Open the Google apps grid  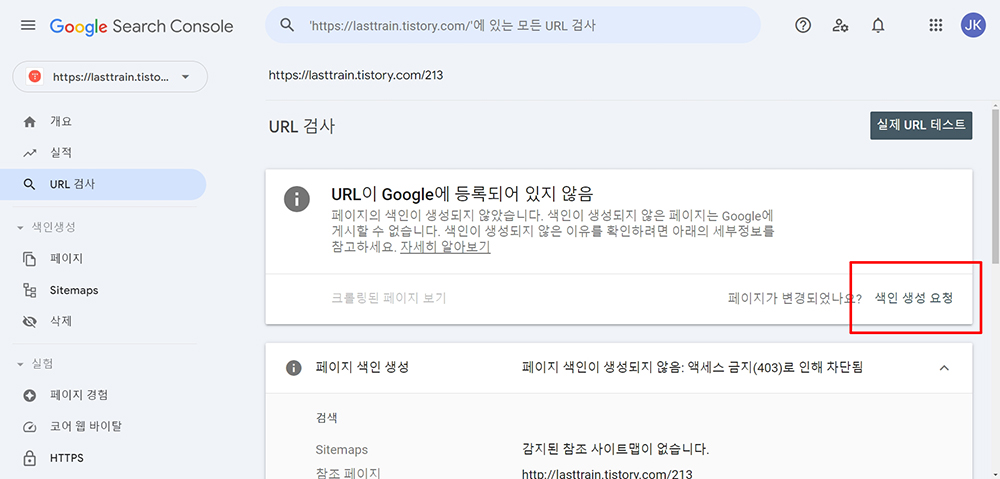click(936, 26)
